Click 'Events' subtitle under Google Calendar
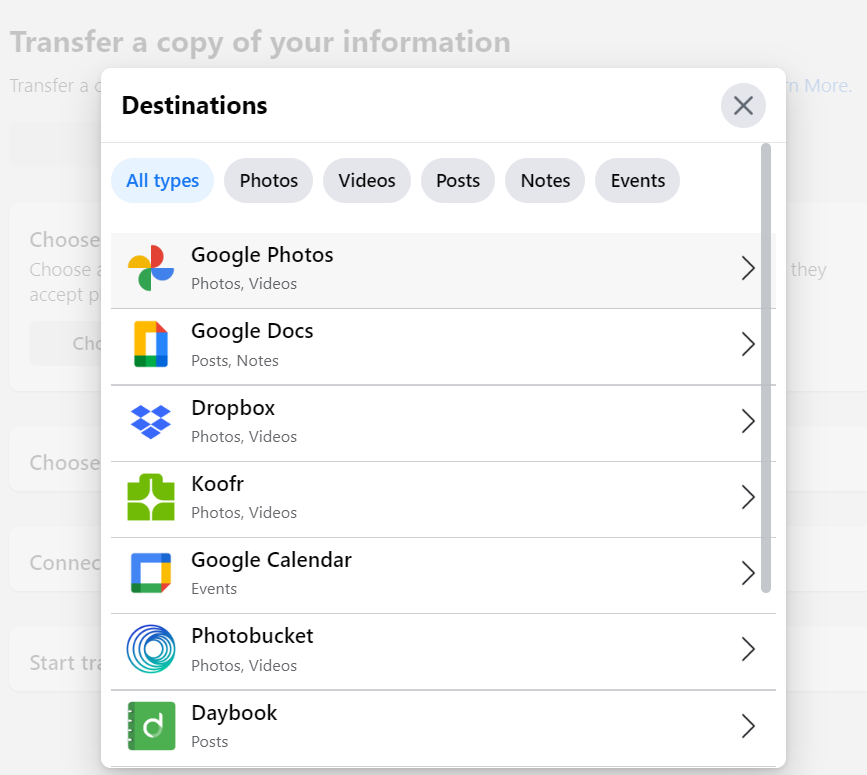Image resolution: width=867 pixels, height=775 pixels. 214,589
